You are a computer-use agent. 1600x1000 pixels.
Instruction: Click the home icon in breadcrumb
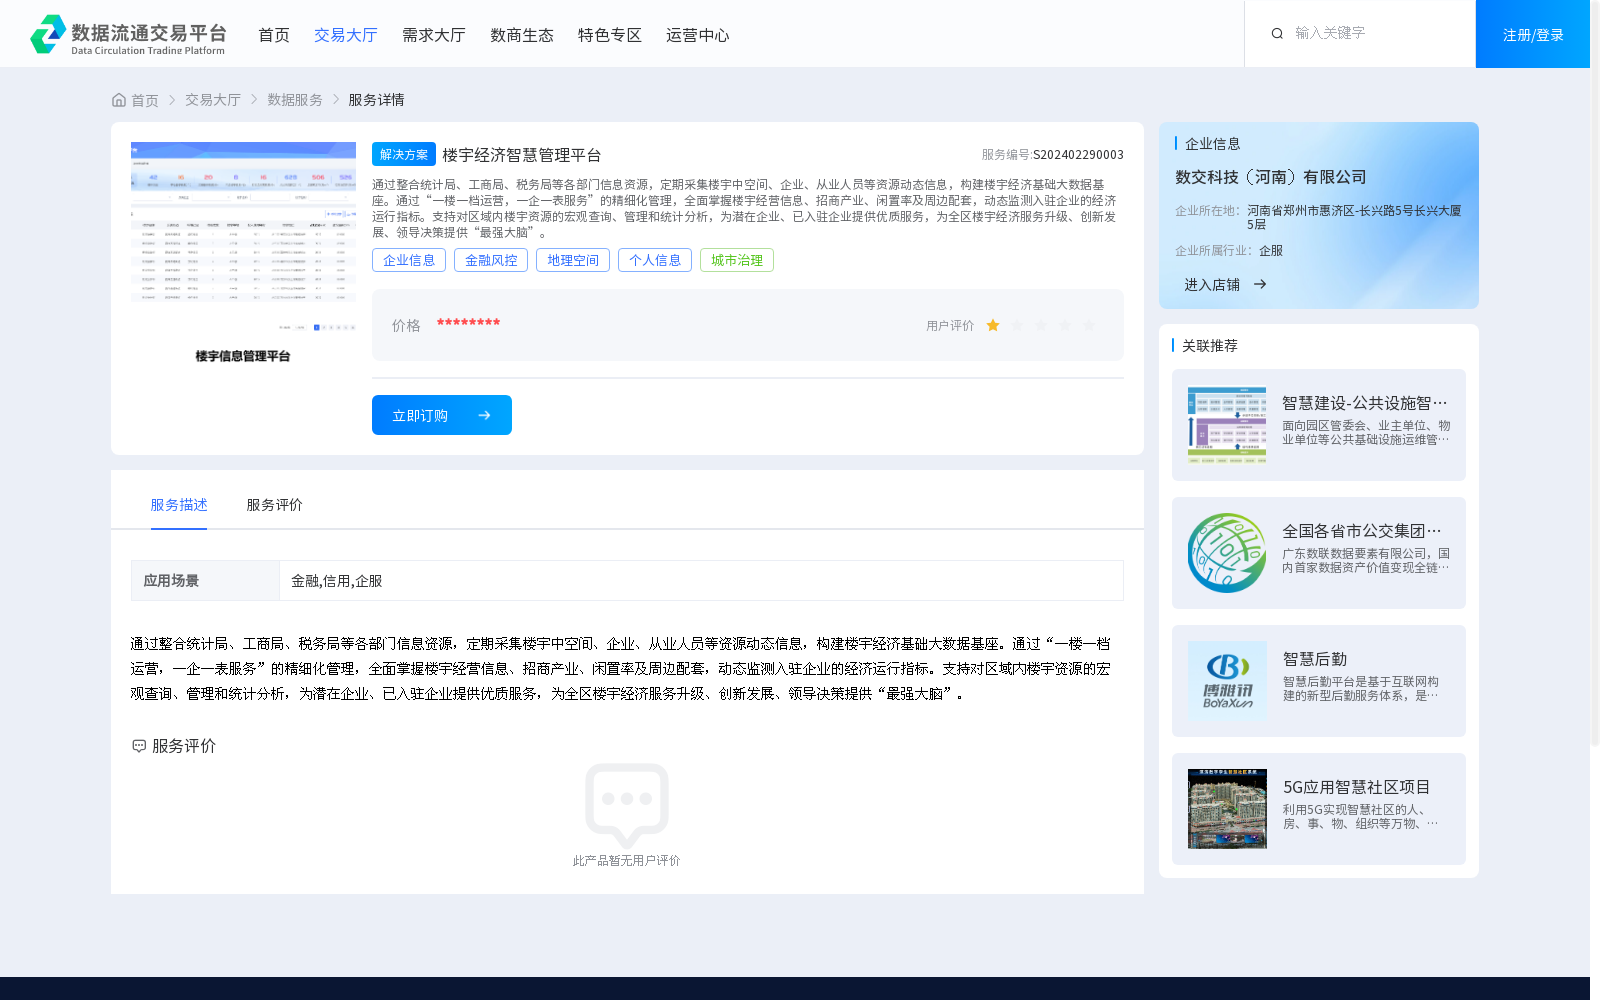(119, 100)
